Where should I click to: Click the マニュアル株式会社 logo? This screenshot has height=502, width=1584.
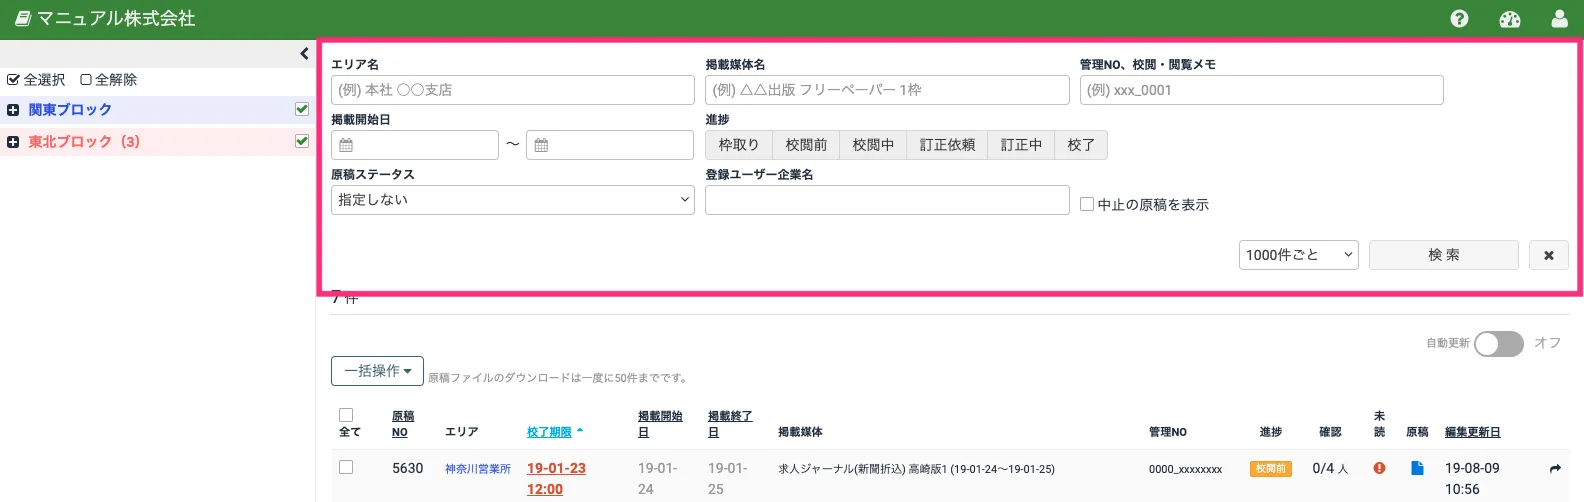point(105,19)
